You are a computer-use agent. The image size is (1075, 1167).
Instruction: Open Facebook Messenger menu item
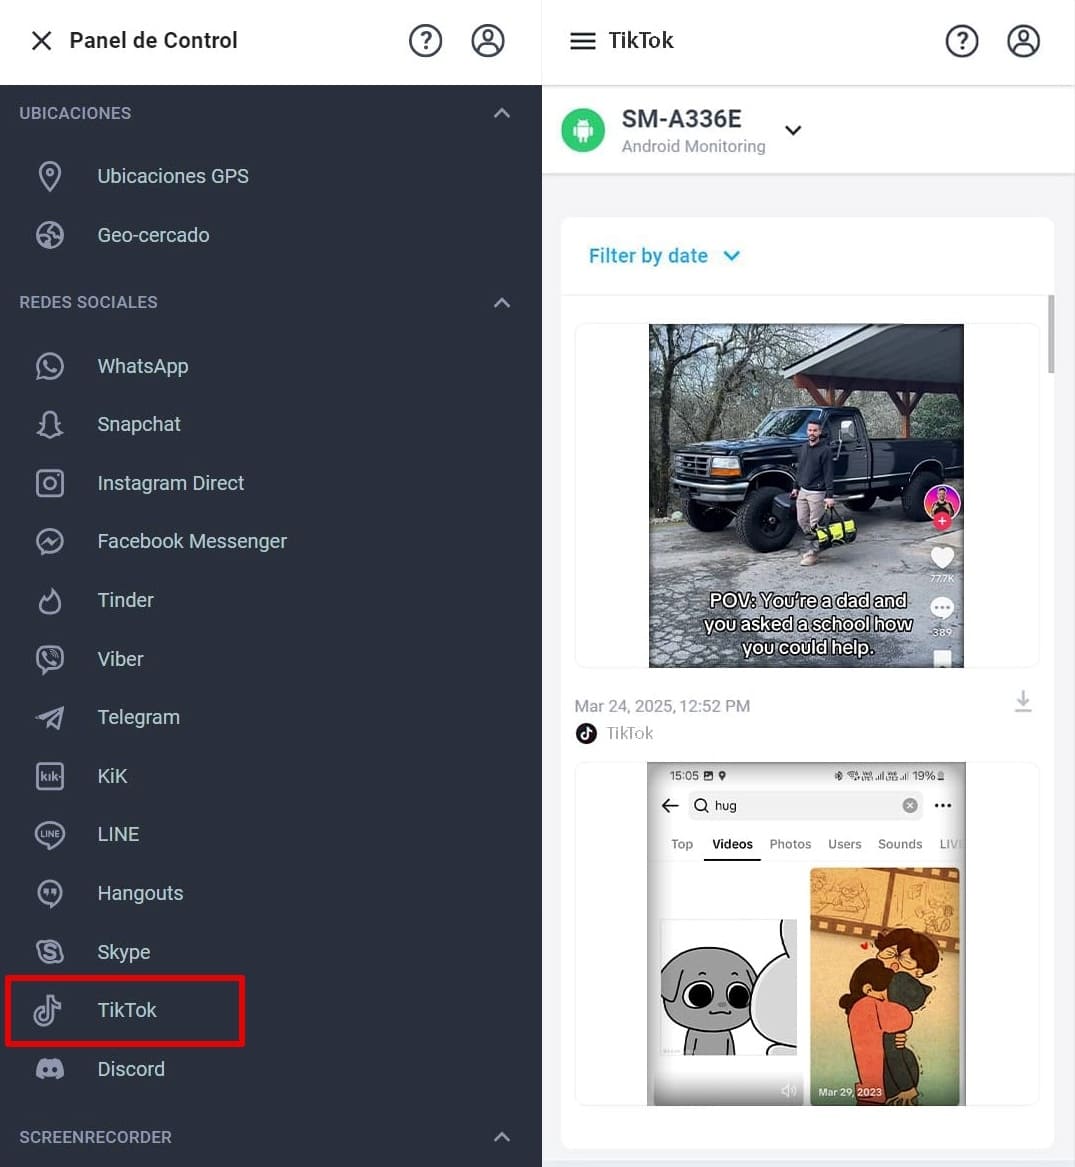point(192,541)
